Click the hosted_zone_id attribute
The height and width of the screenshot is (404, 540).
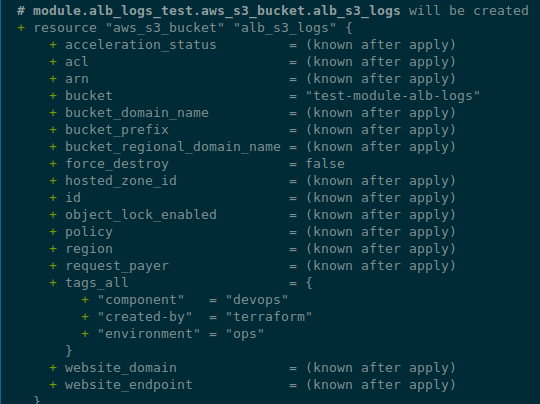click(121, 181)
